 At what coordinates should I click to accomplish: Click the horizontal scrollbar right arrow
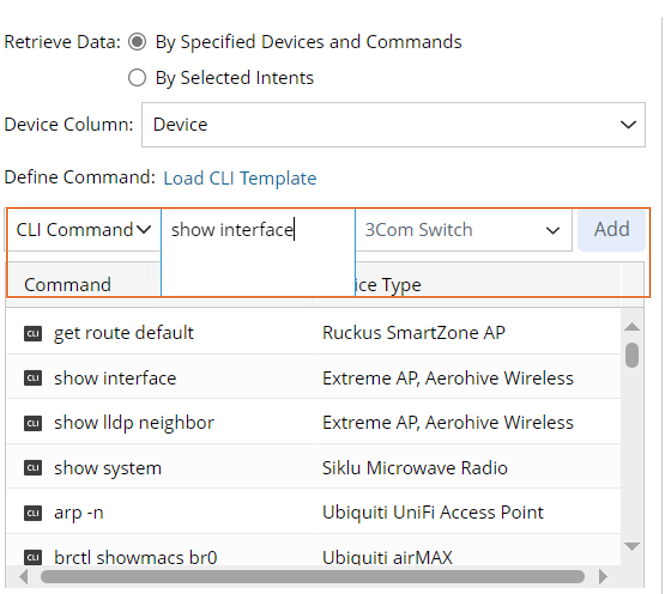point(602,577)
